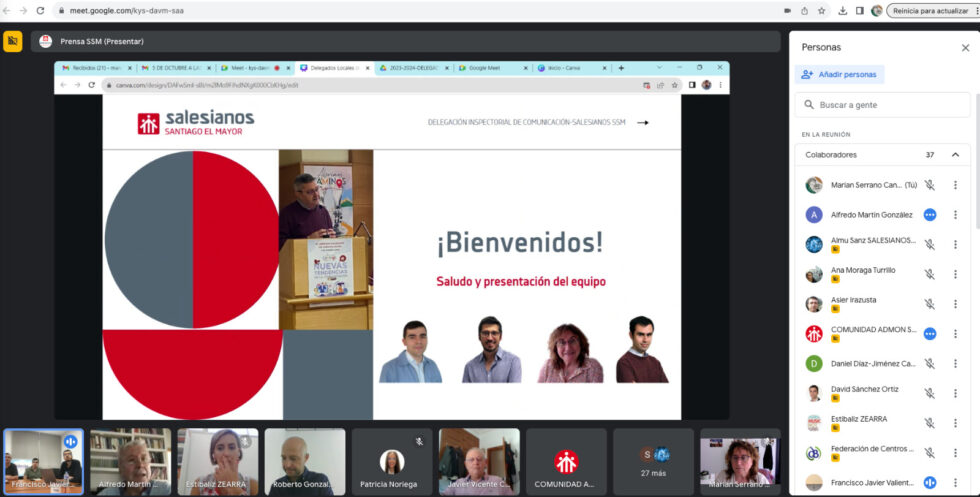Screen dimensions: 980x497
Task: Click mute icon for Daniel Díaz-Jiménez
Action: pyautogui.click(x=929, y=364)
